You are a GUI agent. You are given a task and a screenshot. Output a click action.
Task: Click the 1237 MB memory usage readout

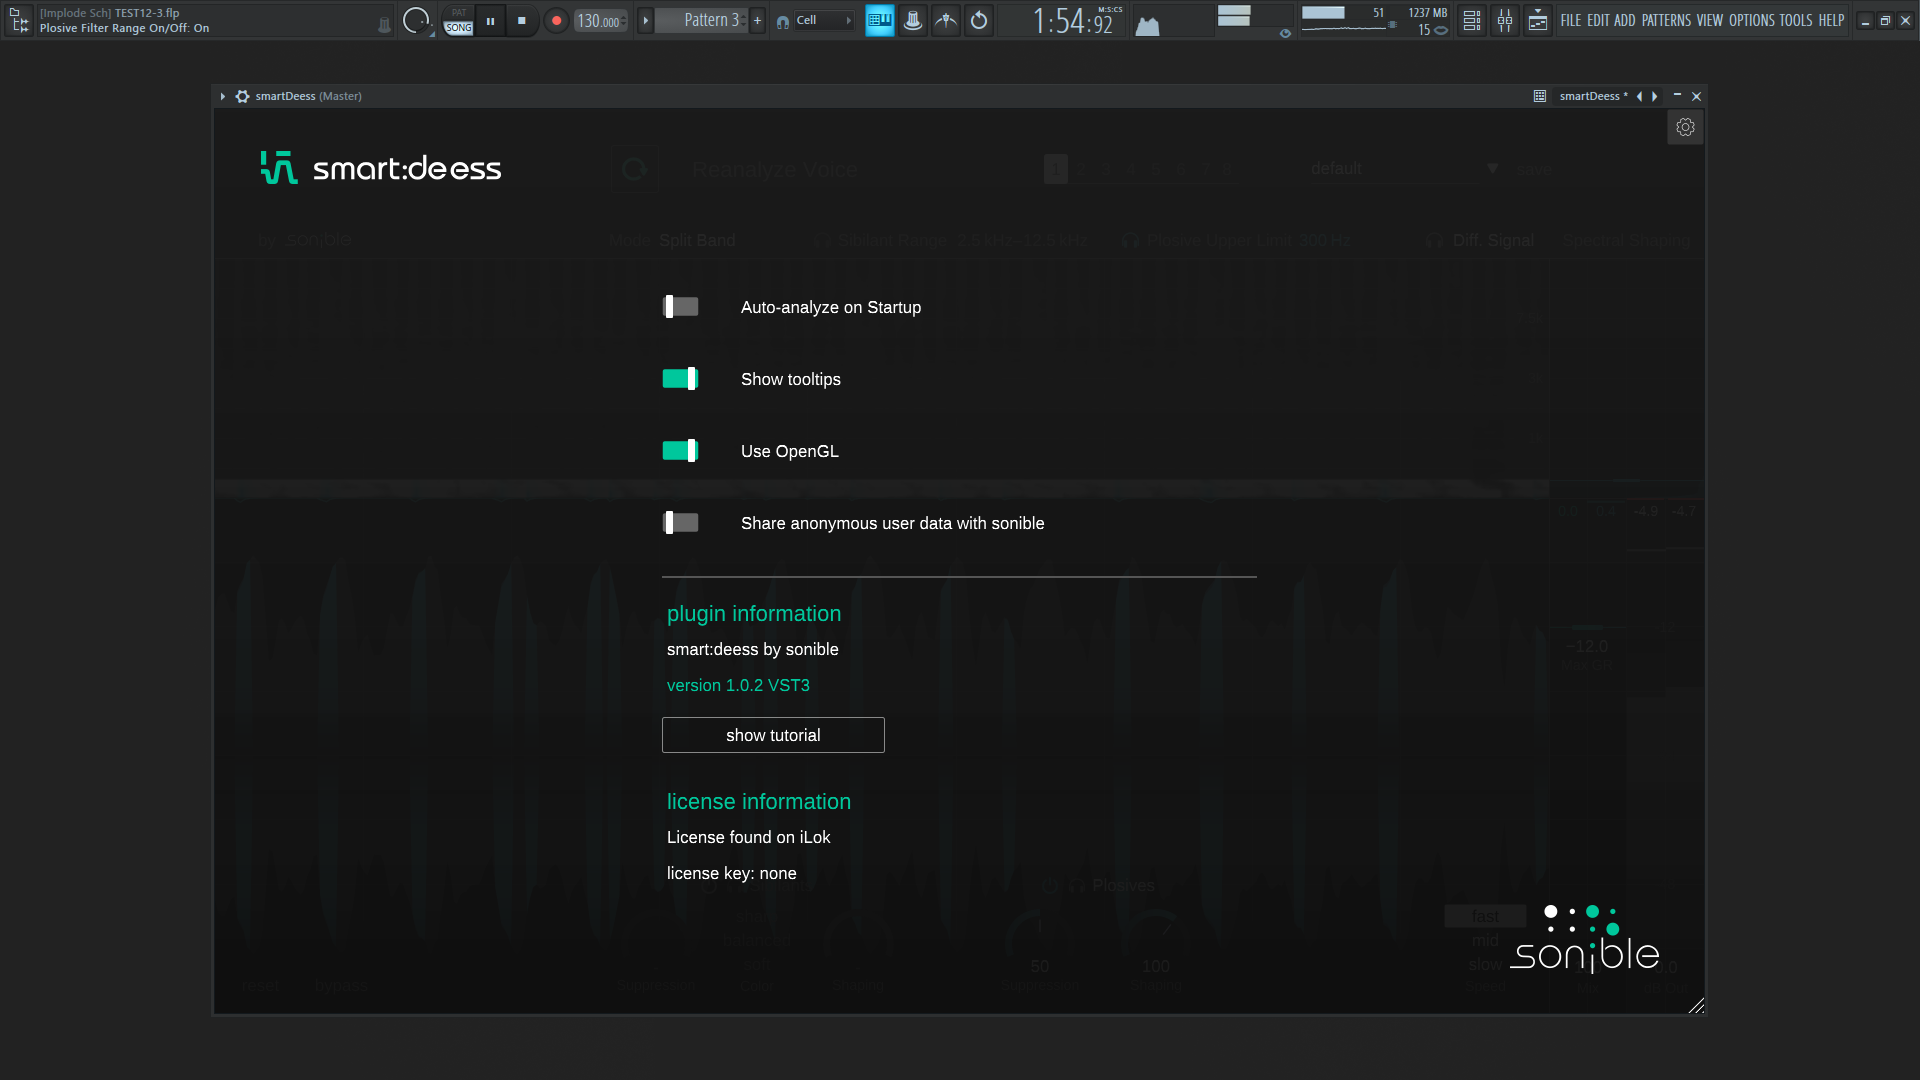click(1427, 13)
